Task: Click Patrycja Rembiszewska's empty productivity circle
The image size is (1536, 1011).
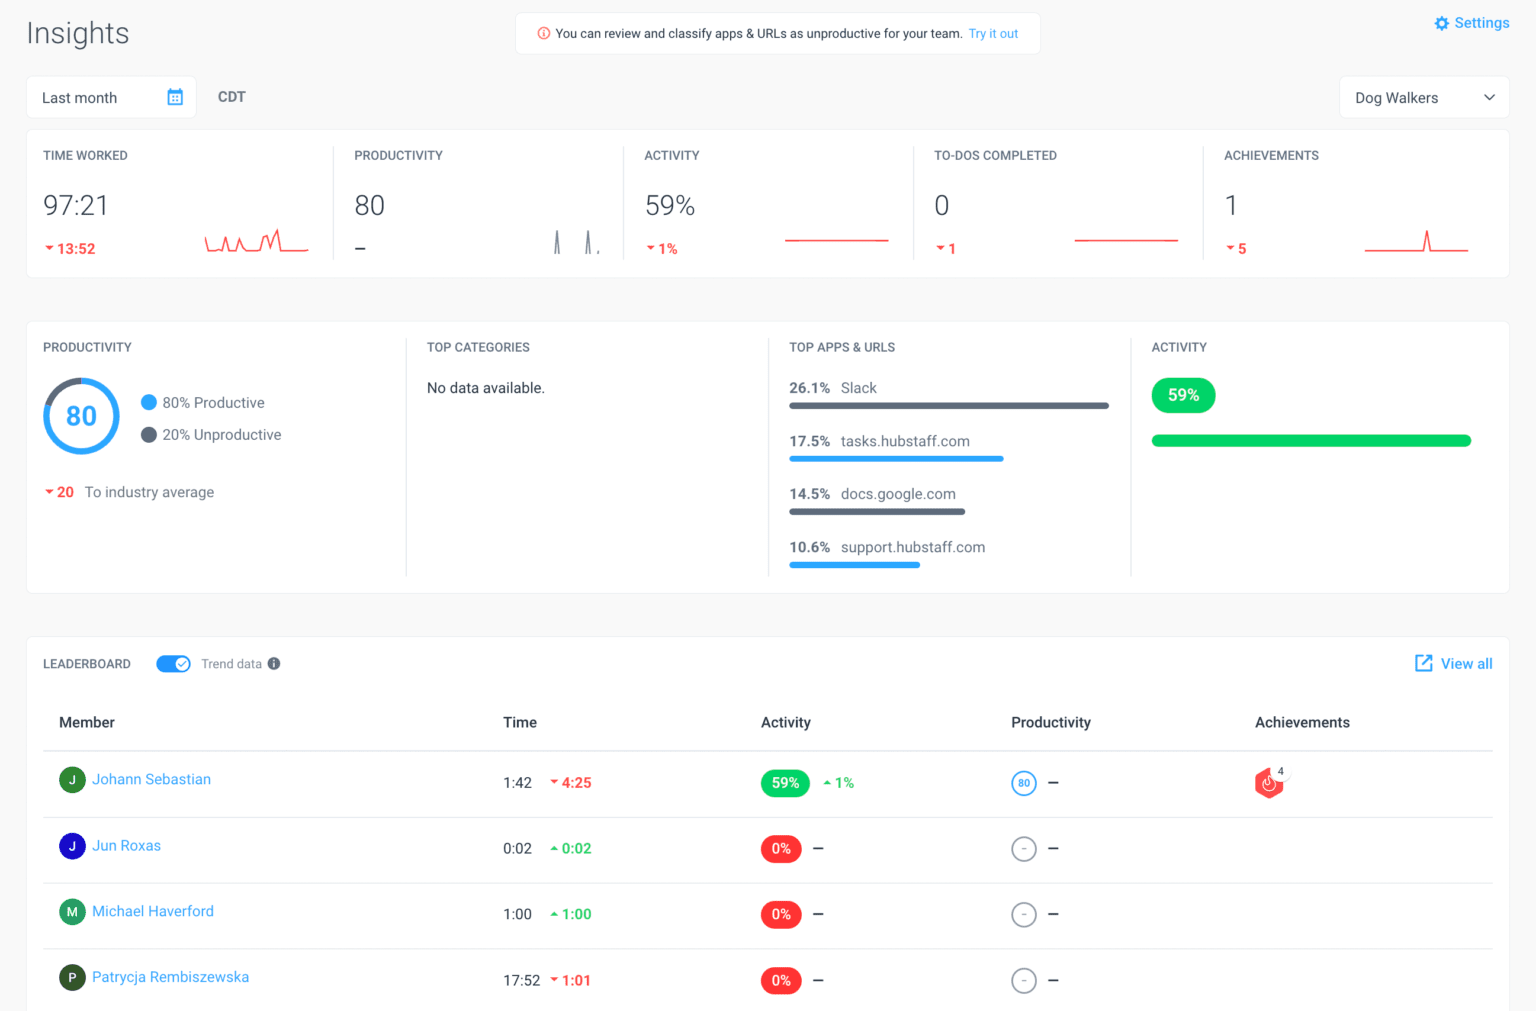Action: click(x=1023, y=981)
